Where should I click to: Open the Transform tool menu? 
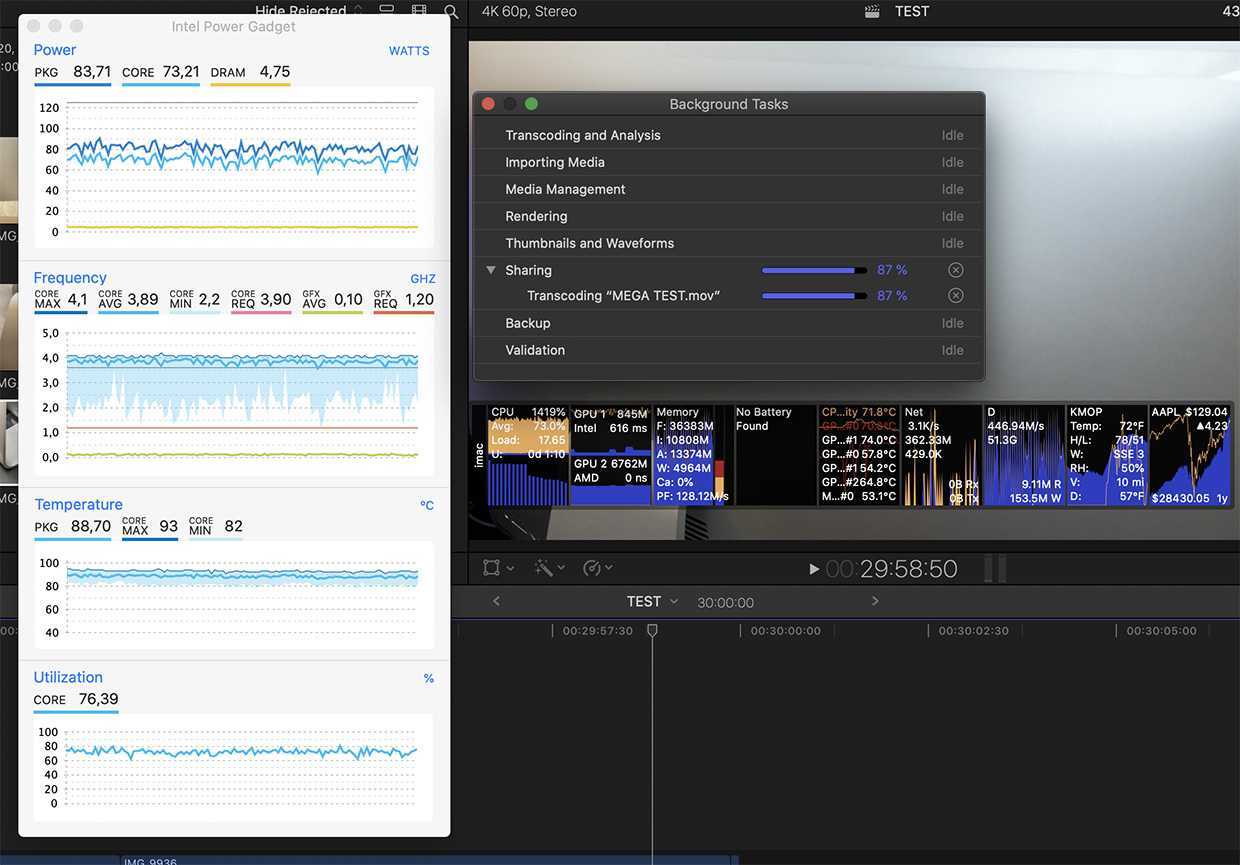(497, 568)
